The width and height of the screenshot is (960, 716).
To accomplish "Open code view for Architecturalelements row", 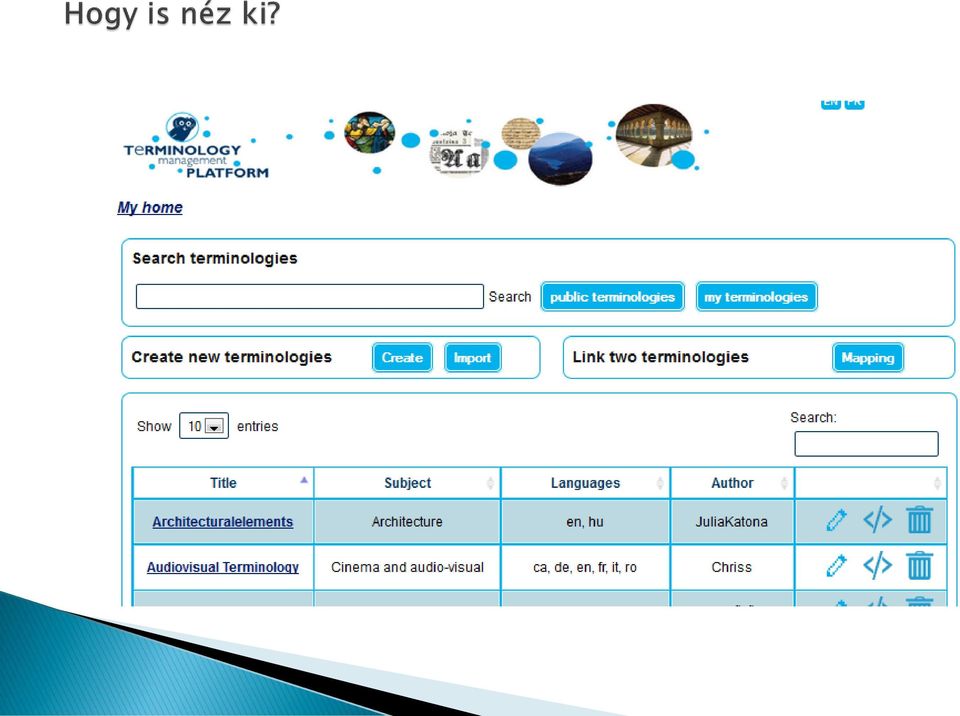I will 877,520.
